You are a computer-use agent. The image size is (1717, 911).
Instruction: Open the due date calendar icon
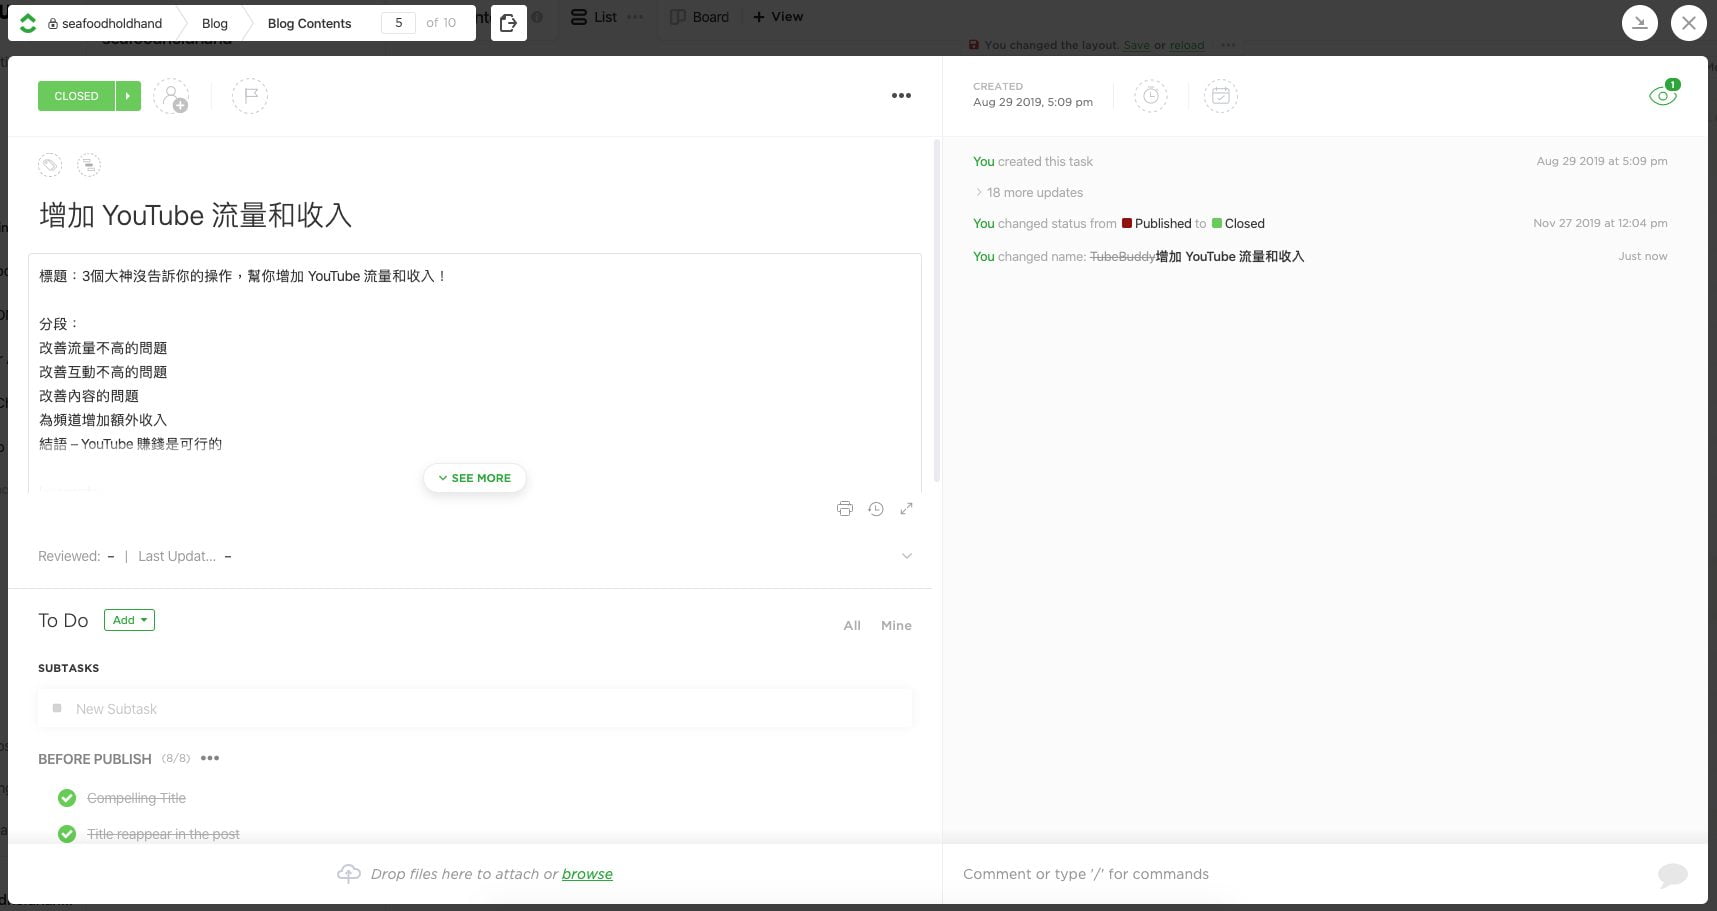coord(1220,96)
